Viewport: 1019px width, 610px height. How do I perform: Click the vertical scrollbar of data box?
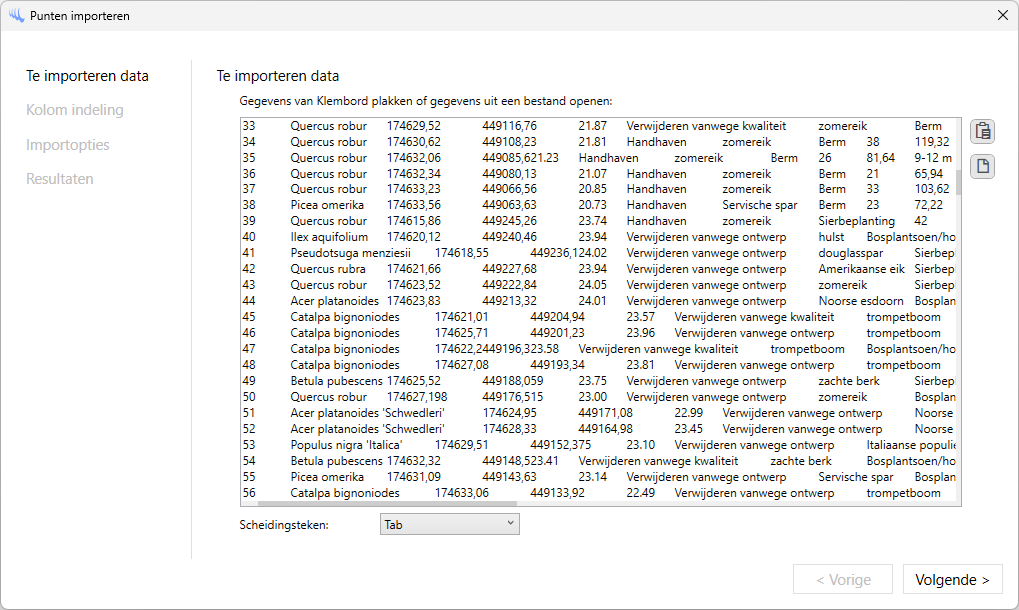click(958, 183)
